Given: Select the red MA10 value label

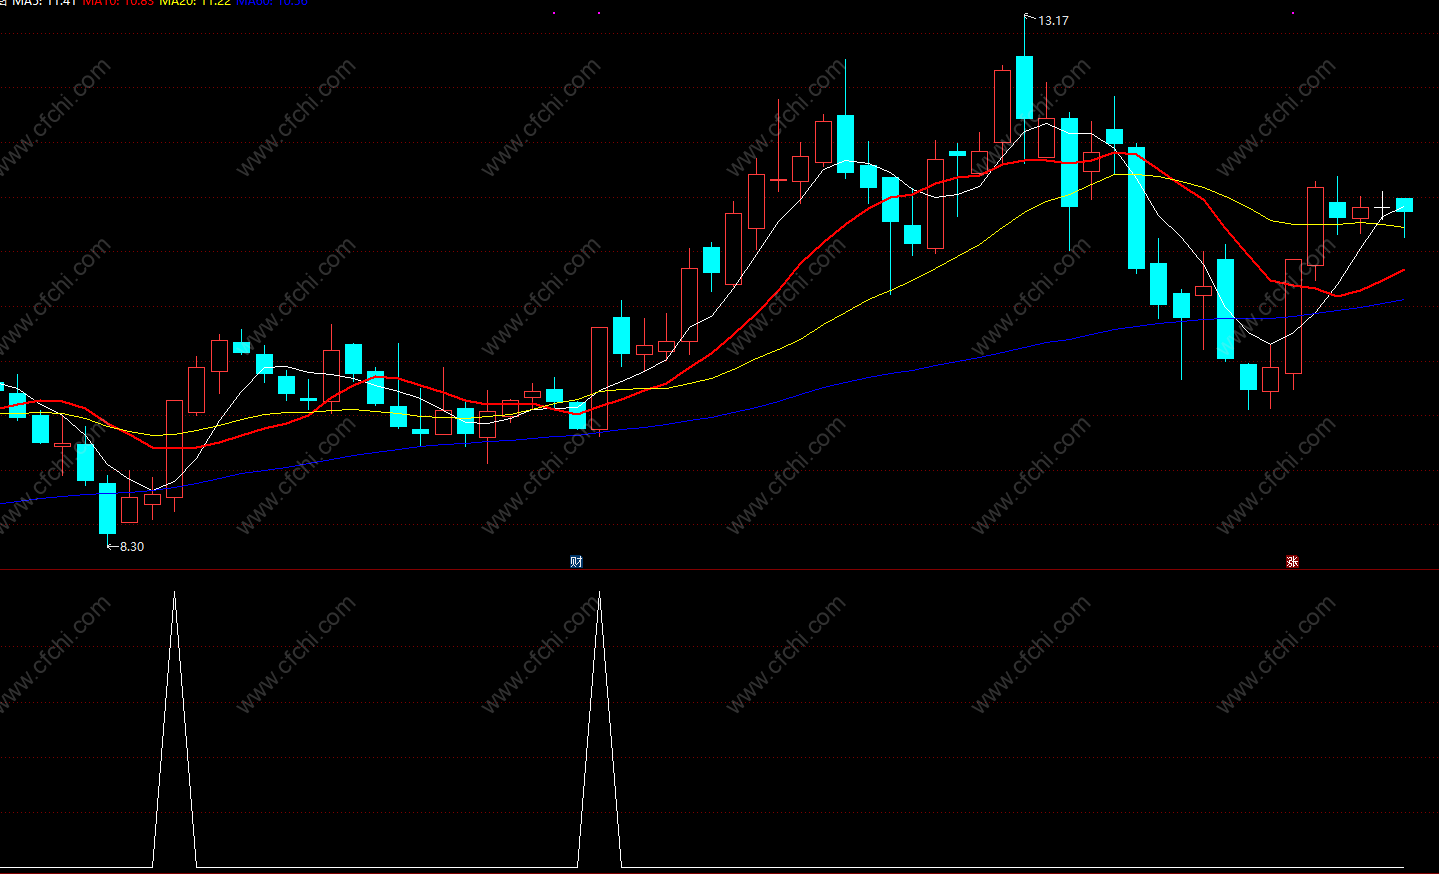Looking at the screenshot, I should [x=118, y=2].
